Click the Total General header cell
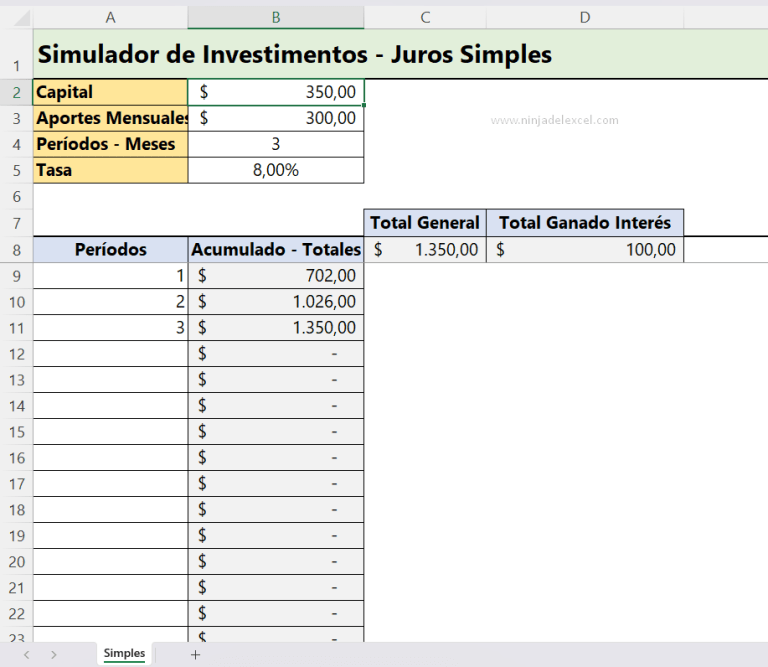768x667 pixels. pyautogui.click(x=425, y=223)
